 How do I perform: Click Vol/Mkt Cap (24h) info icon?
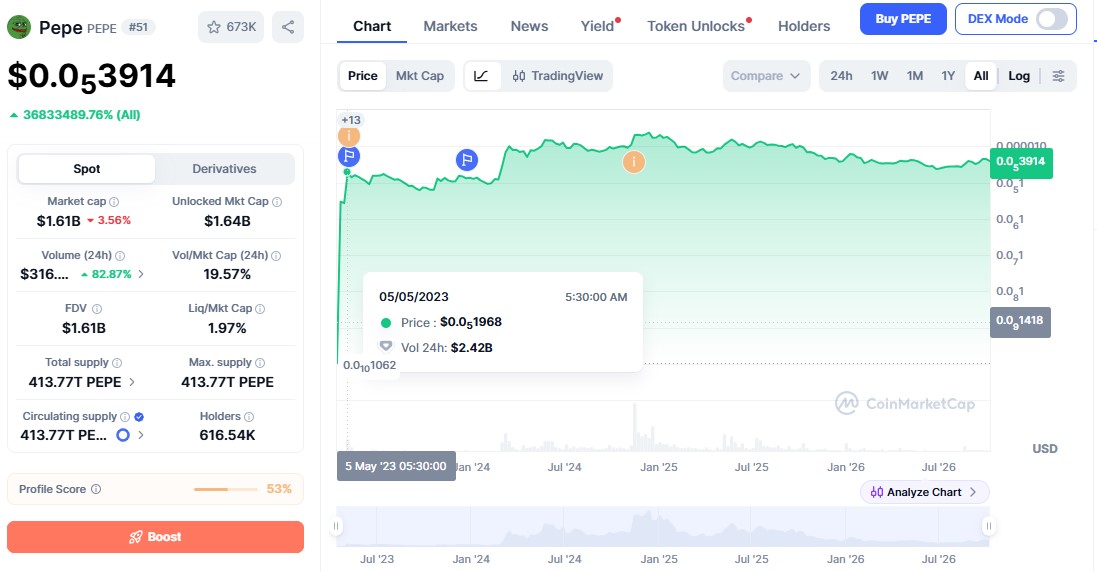[276, 256]
